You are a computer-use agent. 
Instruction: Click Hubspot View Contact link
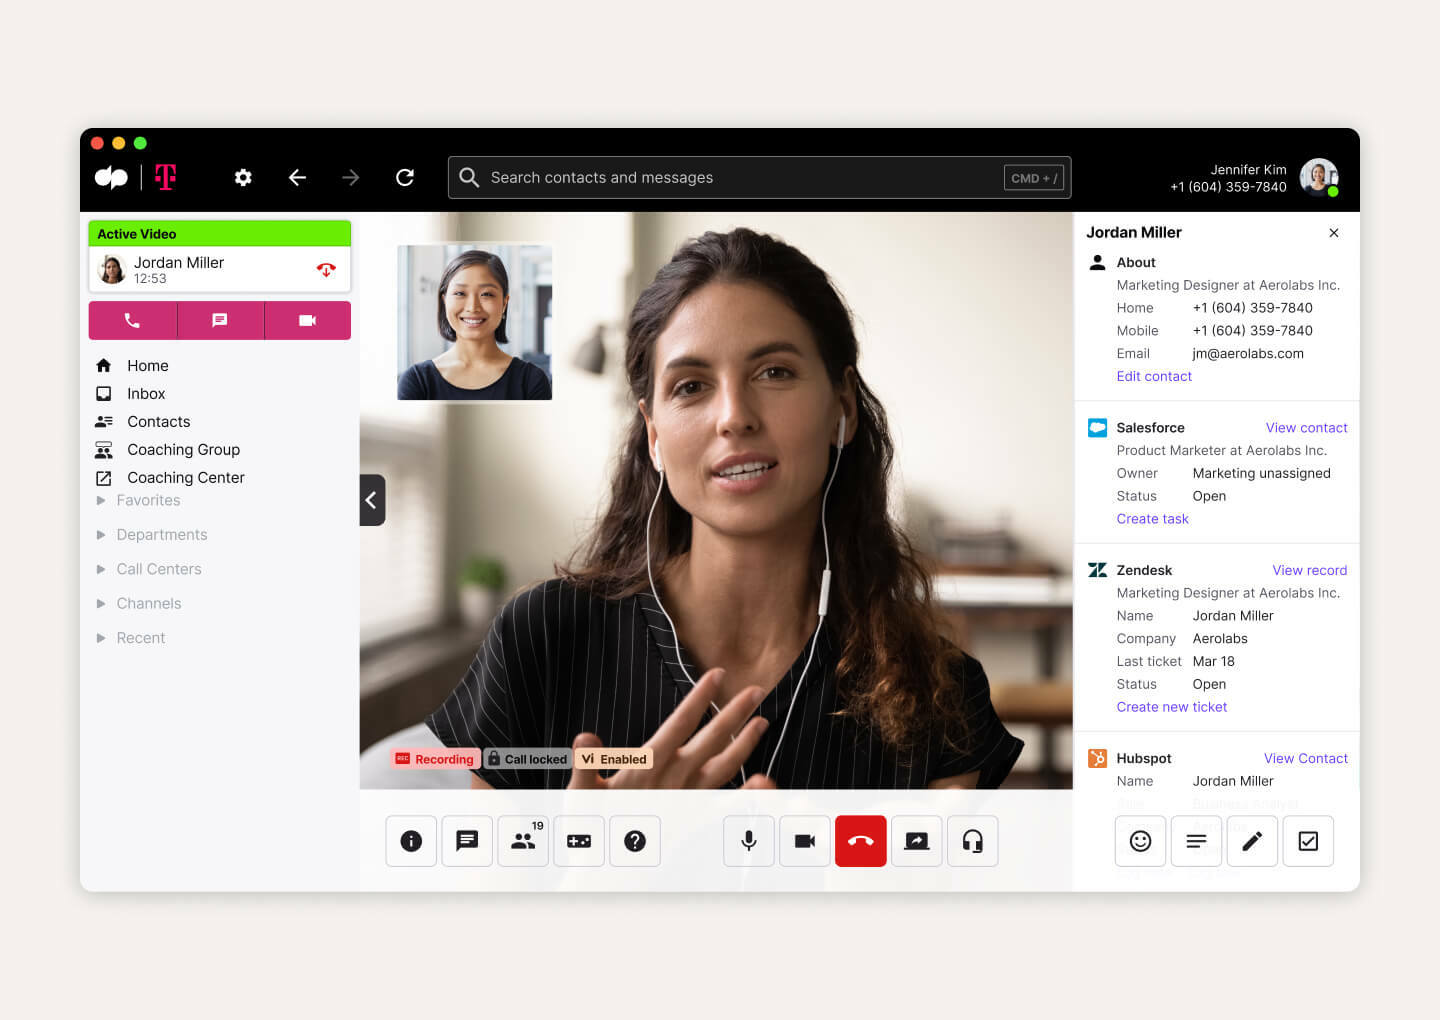[1305, 759]
